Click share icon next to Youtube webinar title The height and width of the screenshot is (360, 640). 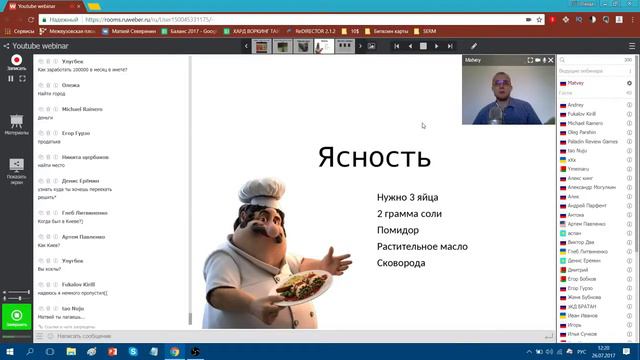coord(6,46)
